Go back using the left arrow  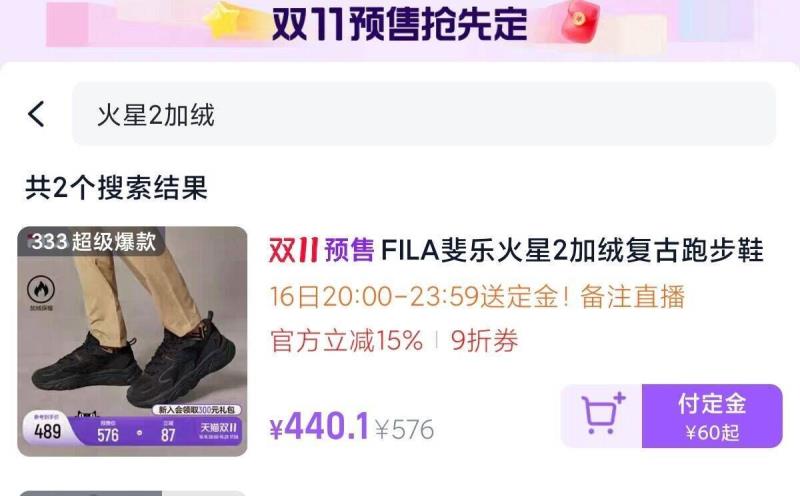click(x=36, y=114)
